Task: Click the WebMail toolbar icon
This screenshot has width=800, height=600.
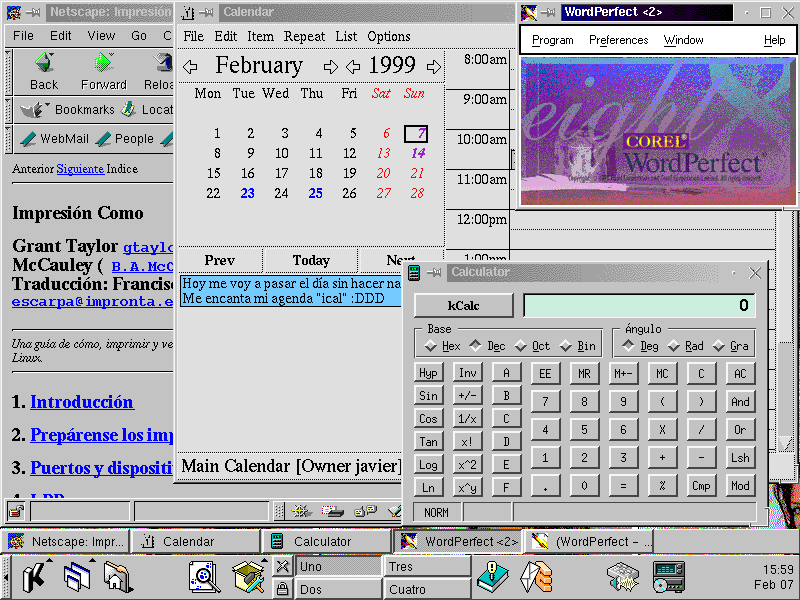Action: 28,138
